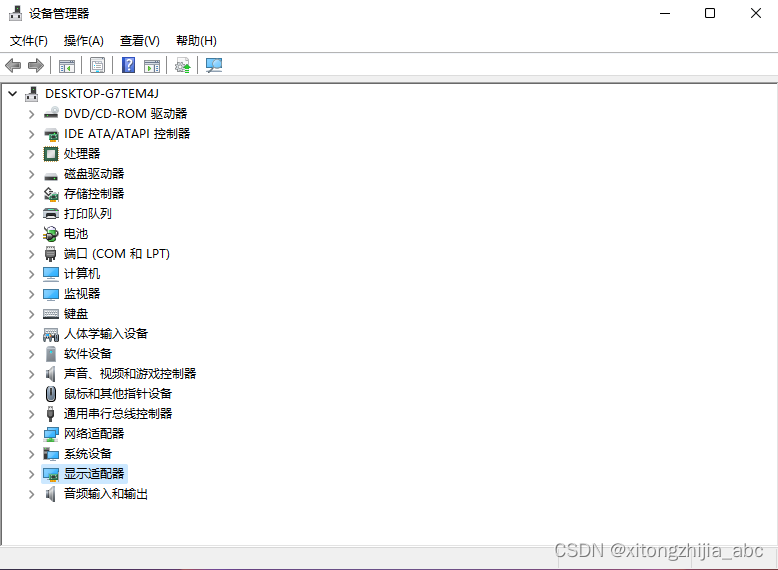The width and height of the screenshot is (778, 570).
Task: Click the Scan for hardware changes icon
Action: click(x=214, y=65)
